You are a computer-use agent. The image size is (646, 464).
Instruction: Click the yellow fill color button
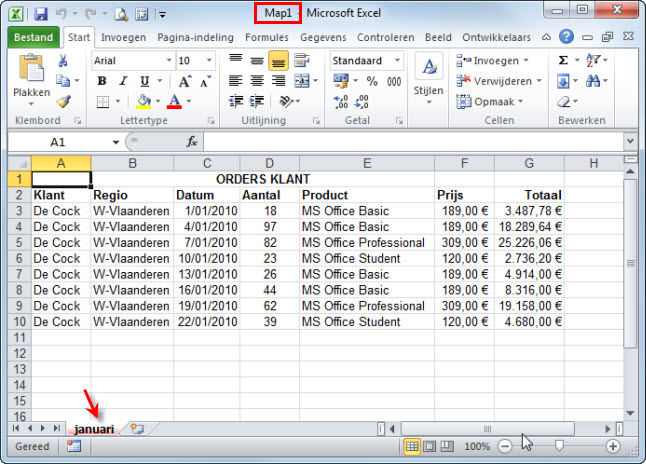pos(144,101)
